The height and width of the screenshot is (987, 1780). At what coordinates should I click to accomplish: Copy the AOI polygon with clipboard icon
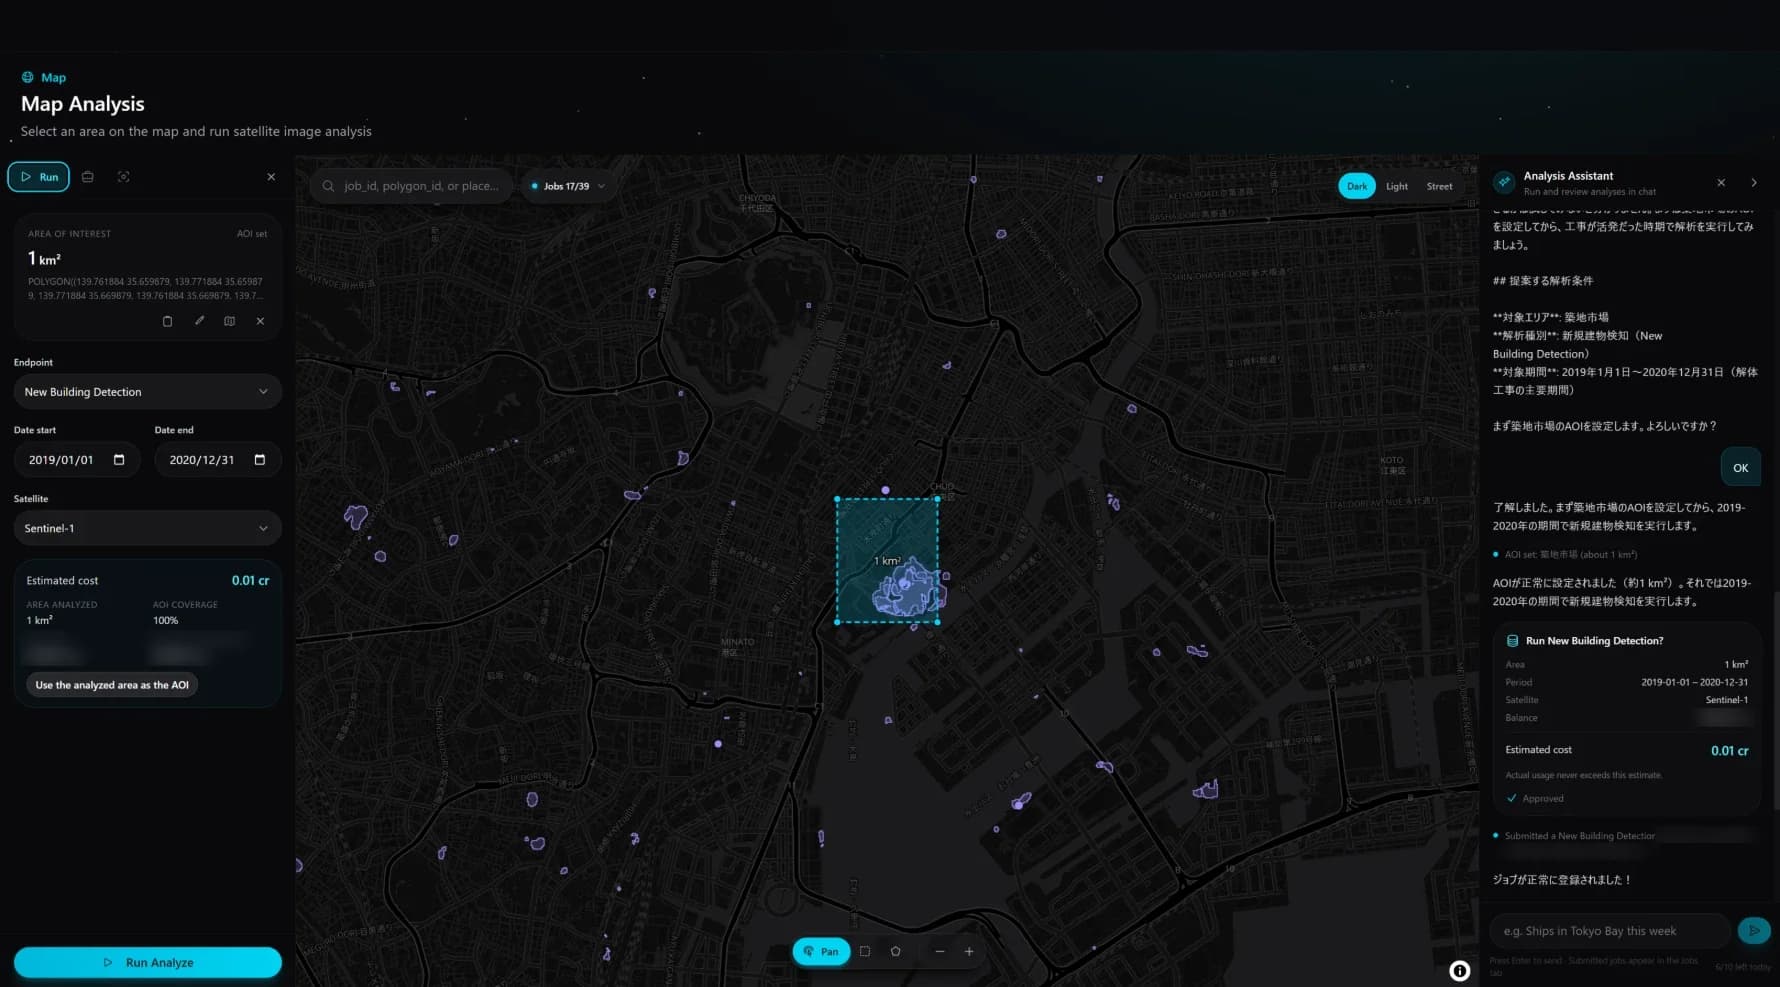point(167,321)
